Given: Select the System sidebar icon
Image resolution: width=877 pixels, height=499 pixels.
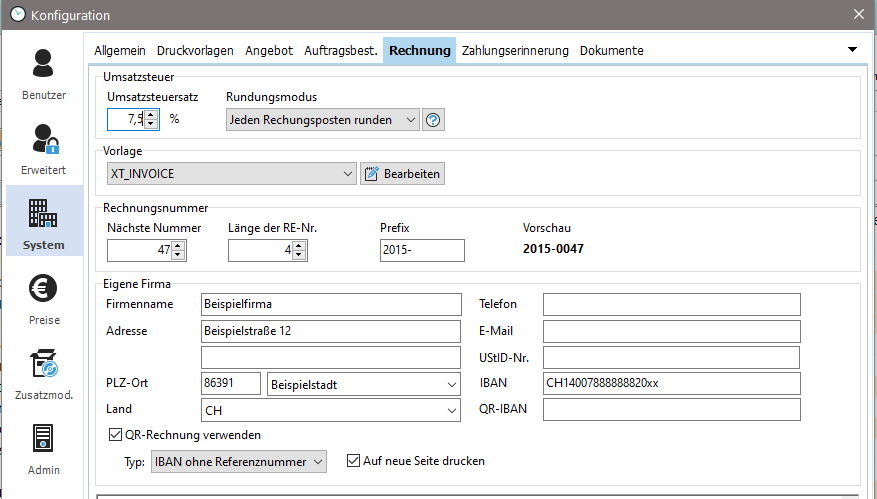Looking at the screenshot, I should coord(44,223).
